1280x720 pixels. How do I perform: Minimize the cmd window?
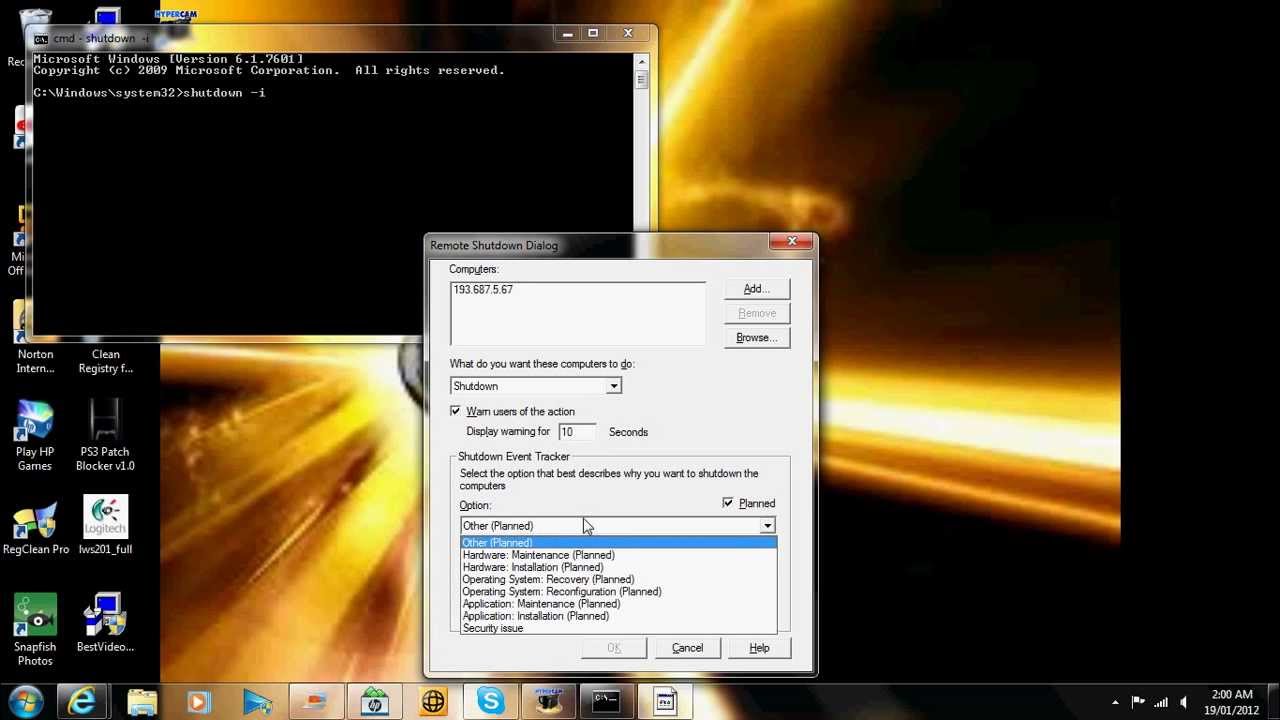pyautogui.click(x=567, y=34)
